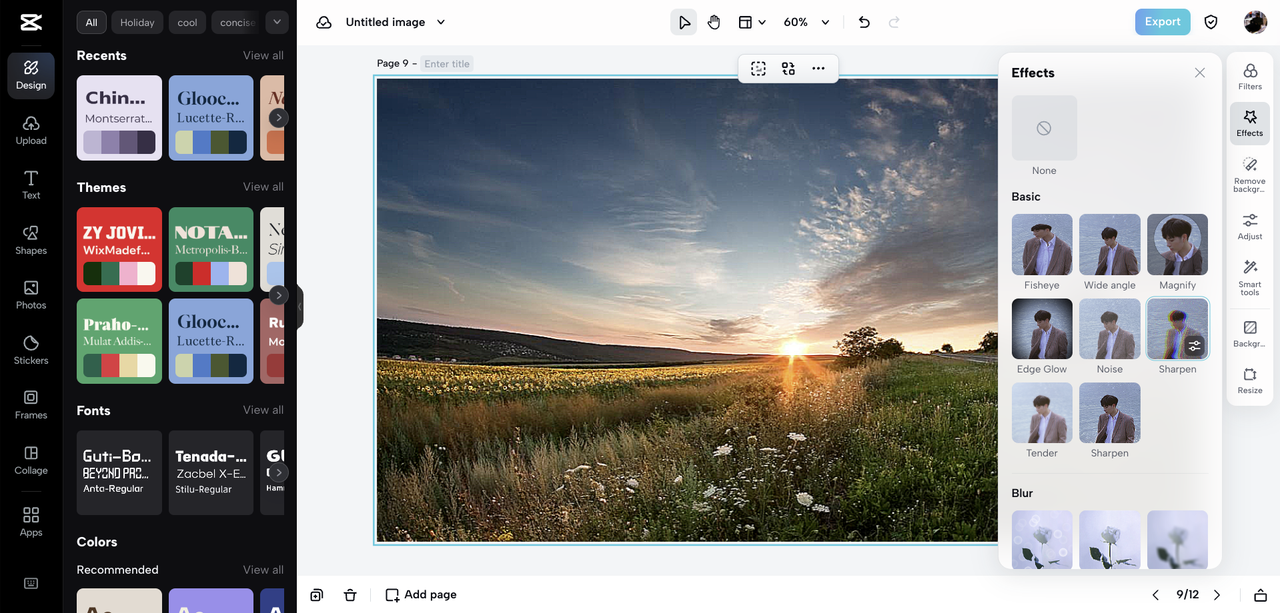
Task: Apply the Edge Glow effect
Action: coord(1042,329)
